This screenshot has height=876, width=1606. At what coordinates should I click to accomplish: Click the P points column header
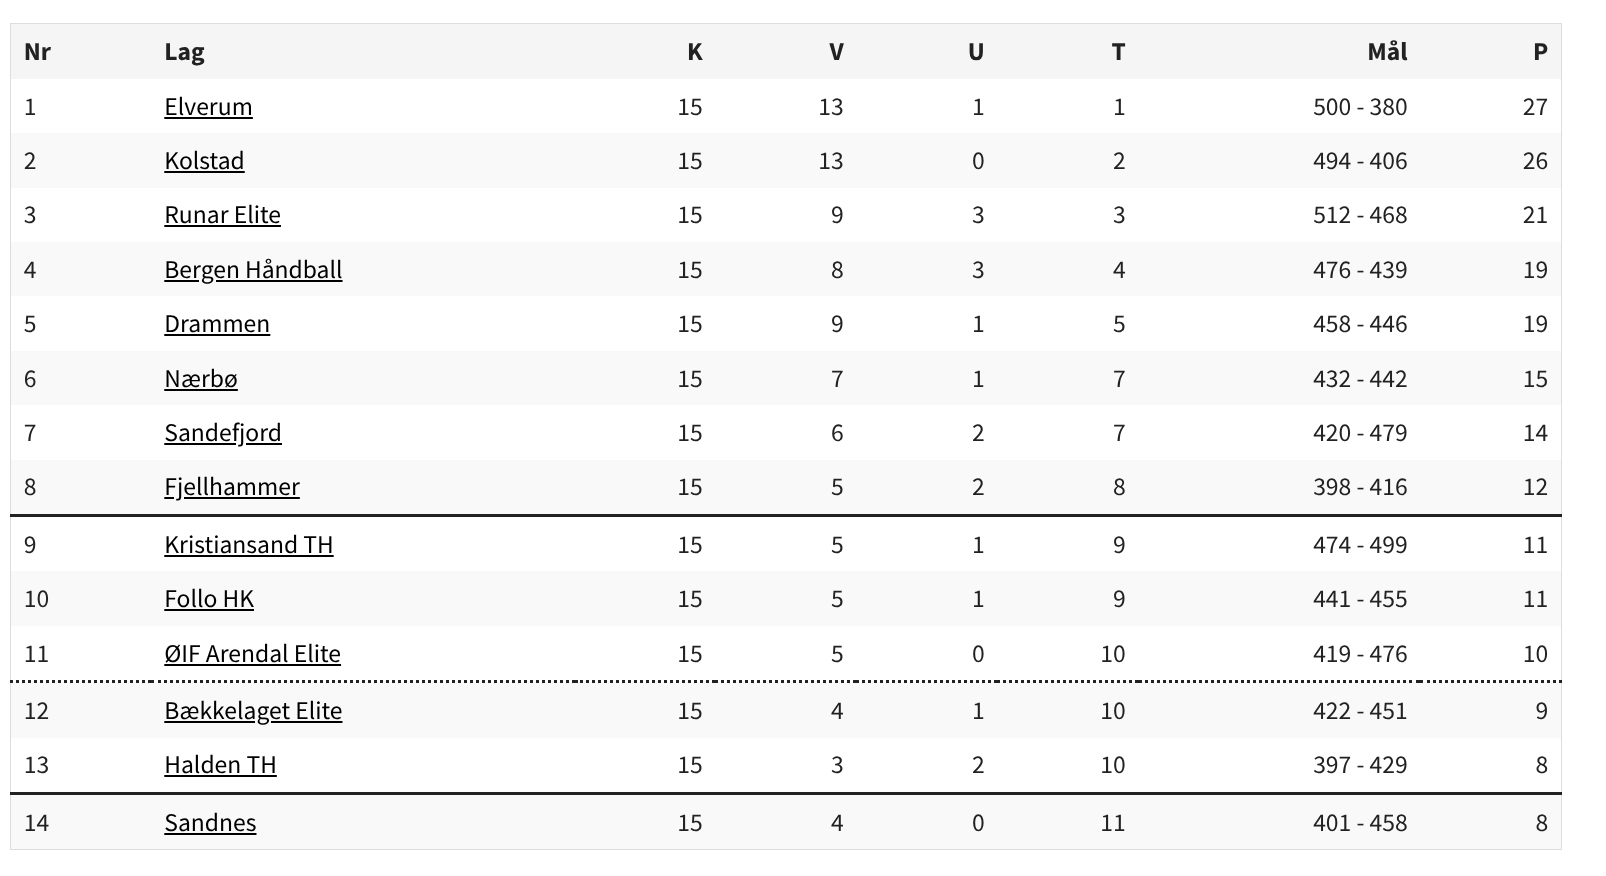[1540, 52]
